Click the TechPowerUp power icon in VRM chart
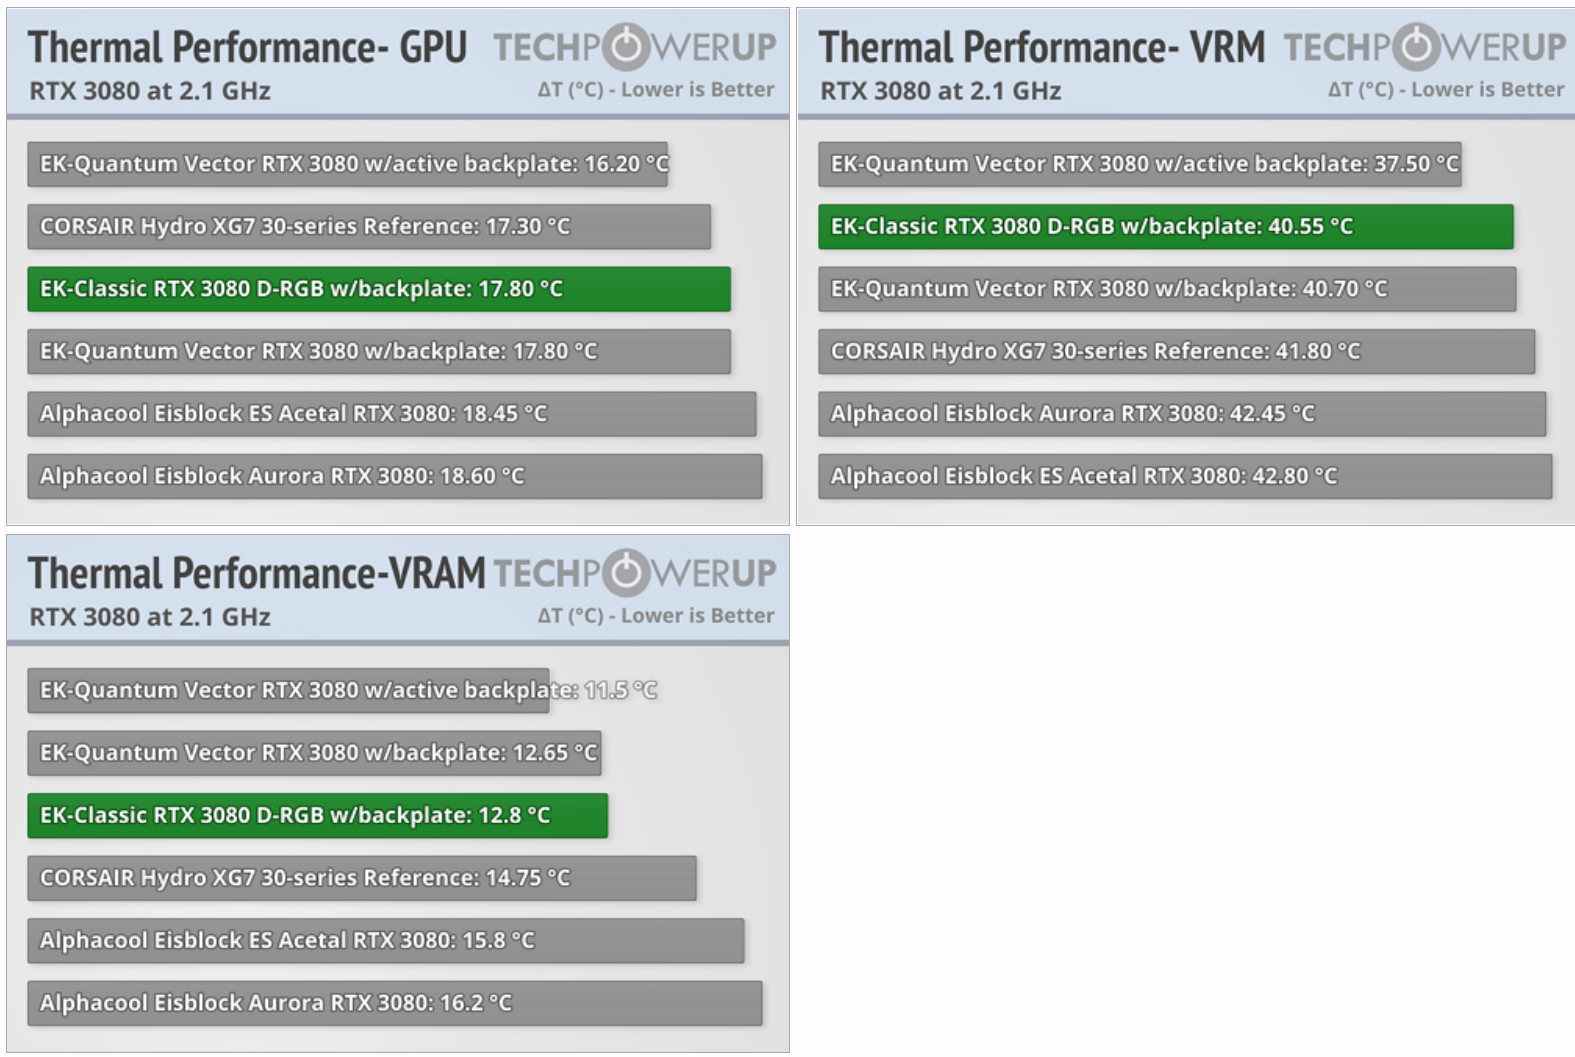The height and width of the screenshot is (1057, 1575). (1417, 47)
